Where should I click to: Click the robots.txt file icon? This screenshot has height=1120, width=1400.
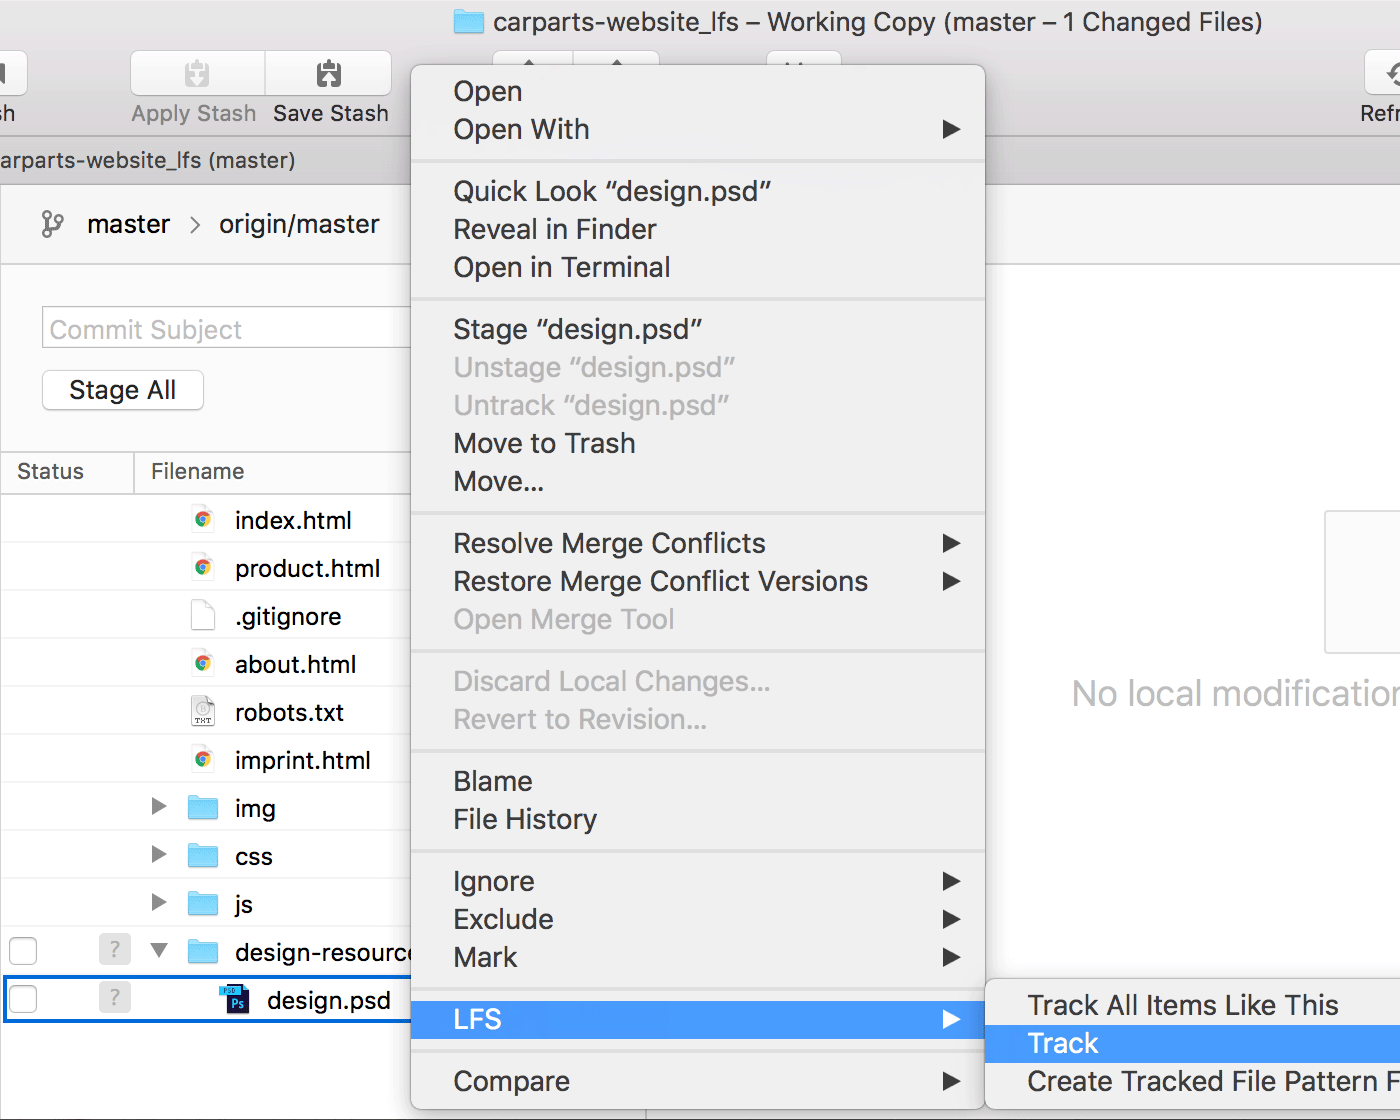tap(202, 711)
